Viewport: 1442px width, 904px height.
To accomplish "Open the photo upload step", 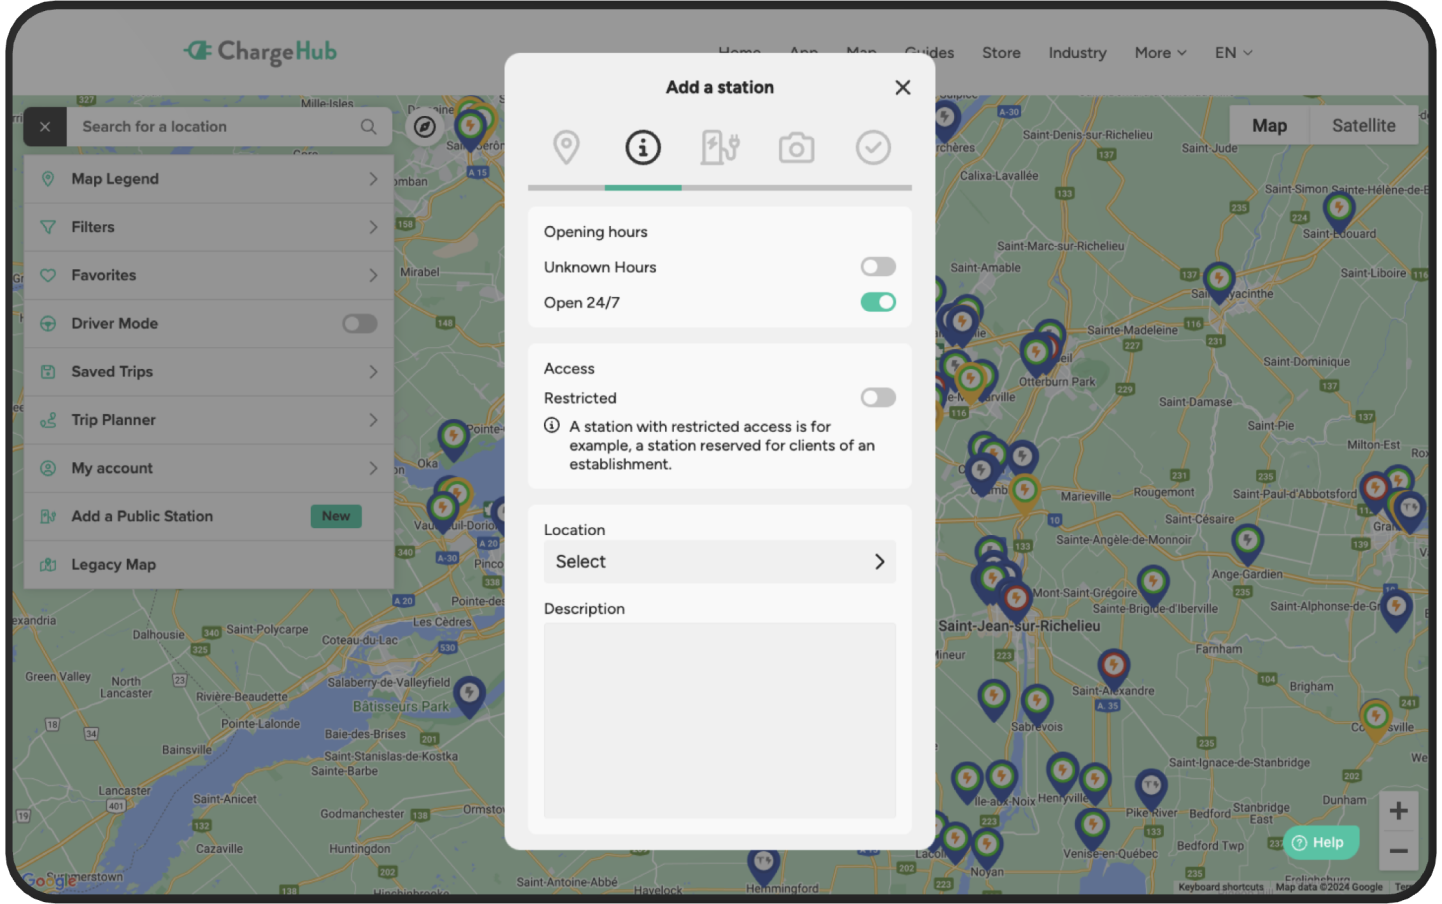I will [795, 147].
